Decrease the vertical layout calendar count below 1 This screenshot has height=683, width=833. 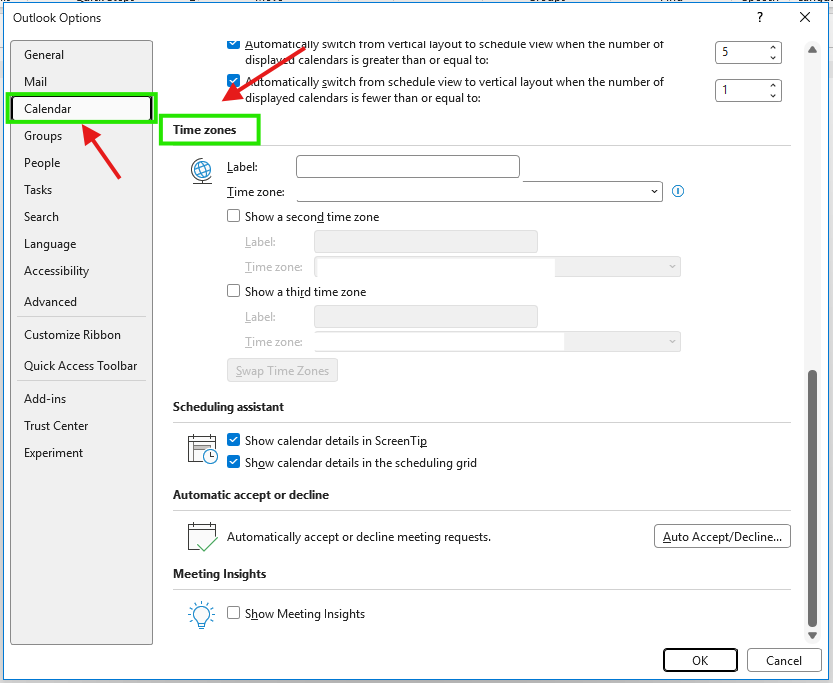pyautogui.click(x=773, y=95)
